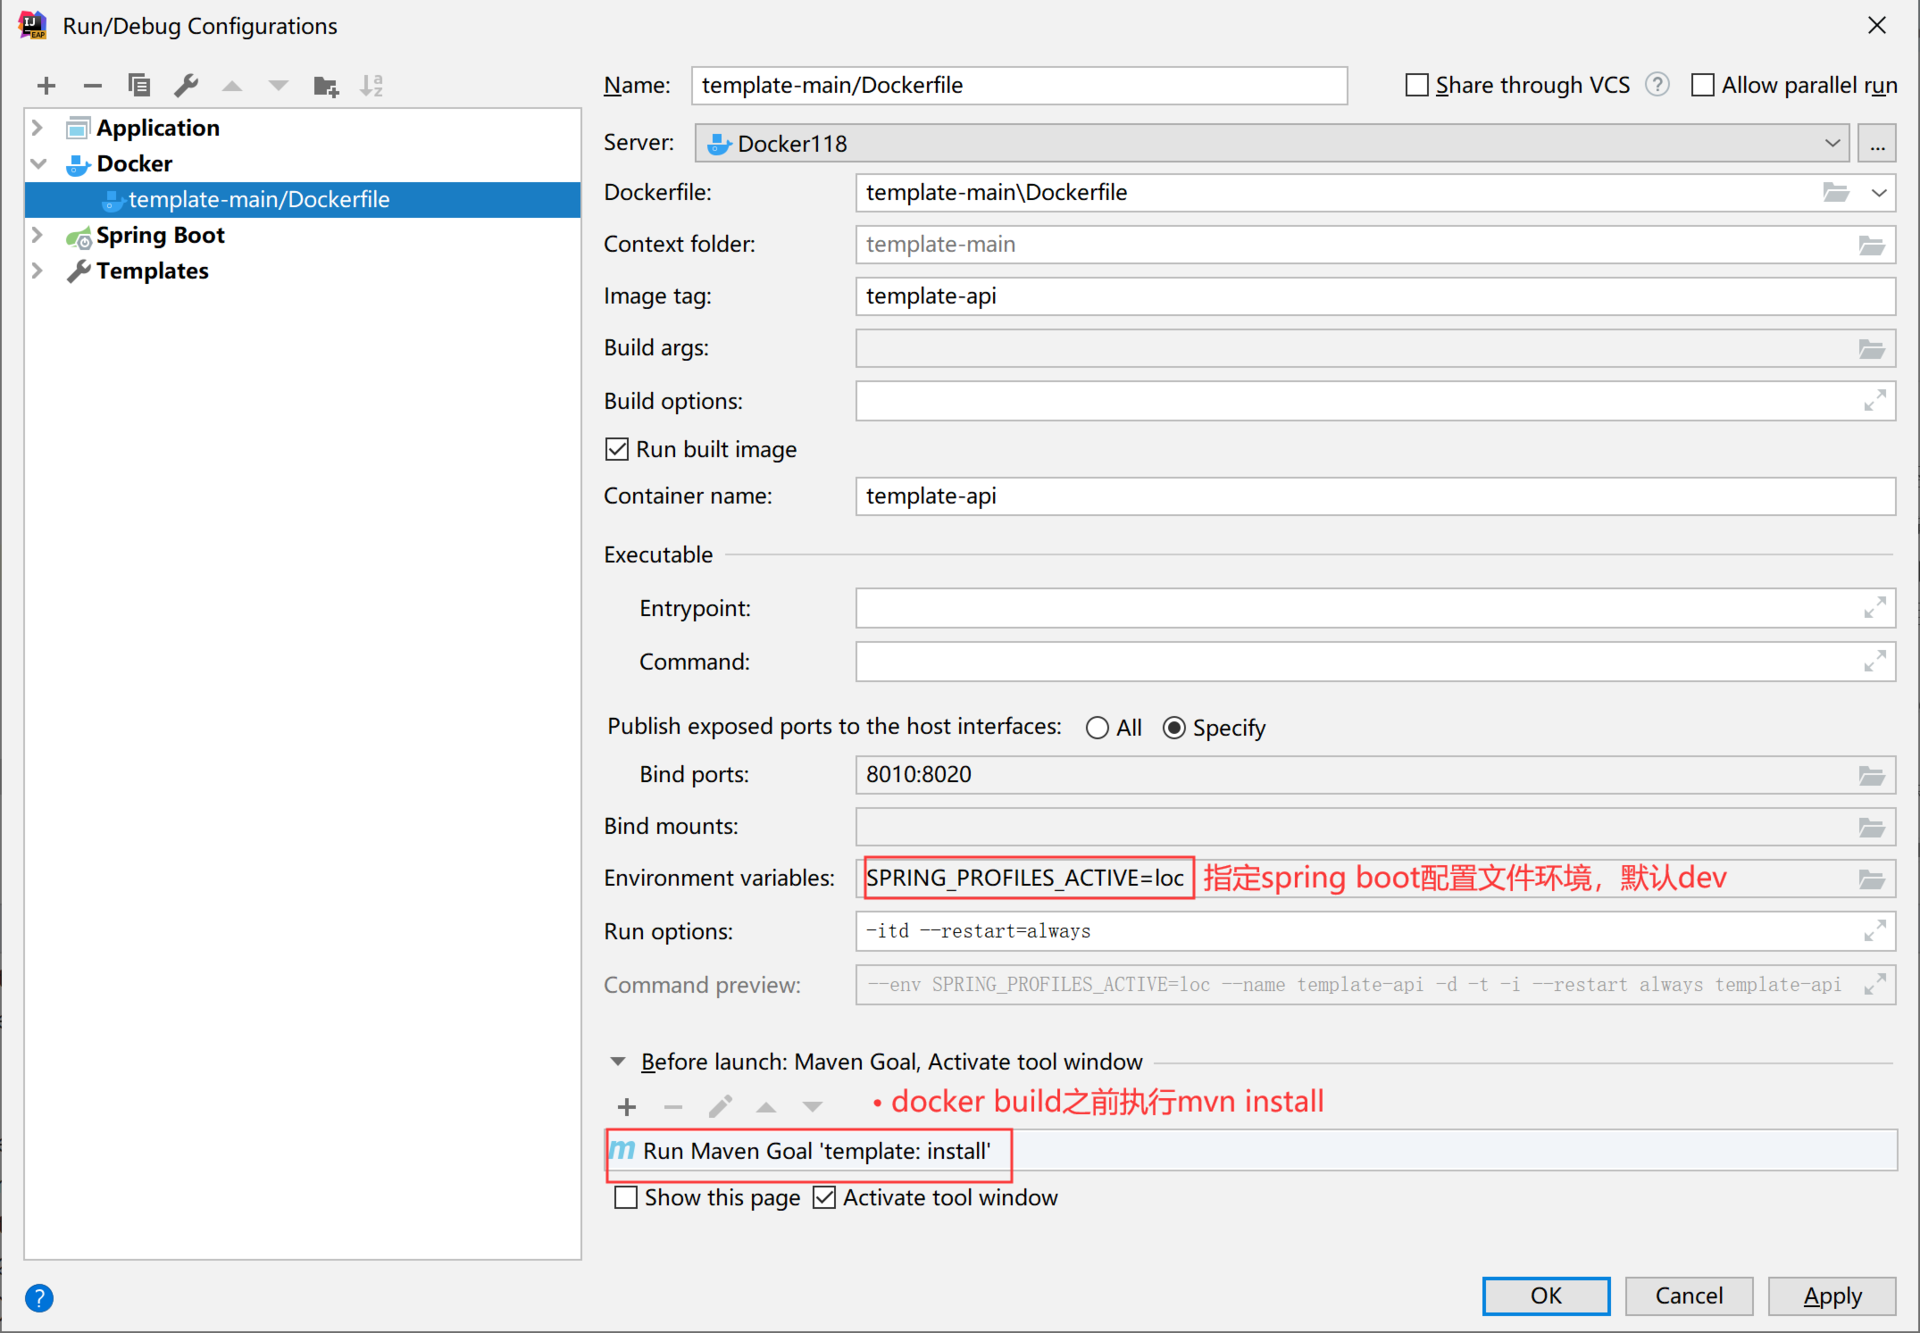1920x1333 pixels.
Task: Click the Add New Configuration plus icon
Action: (x=46, y=86)
